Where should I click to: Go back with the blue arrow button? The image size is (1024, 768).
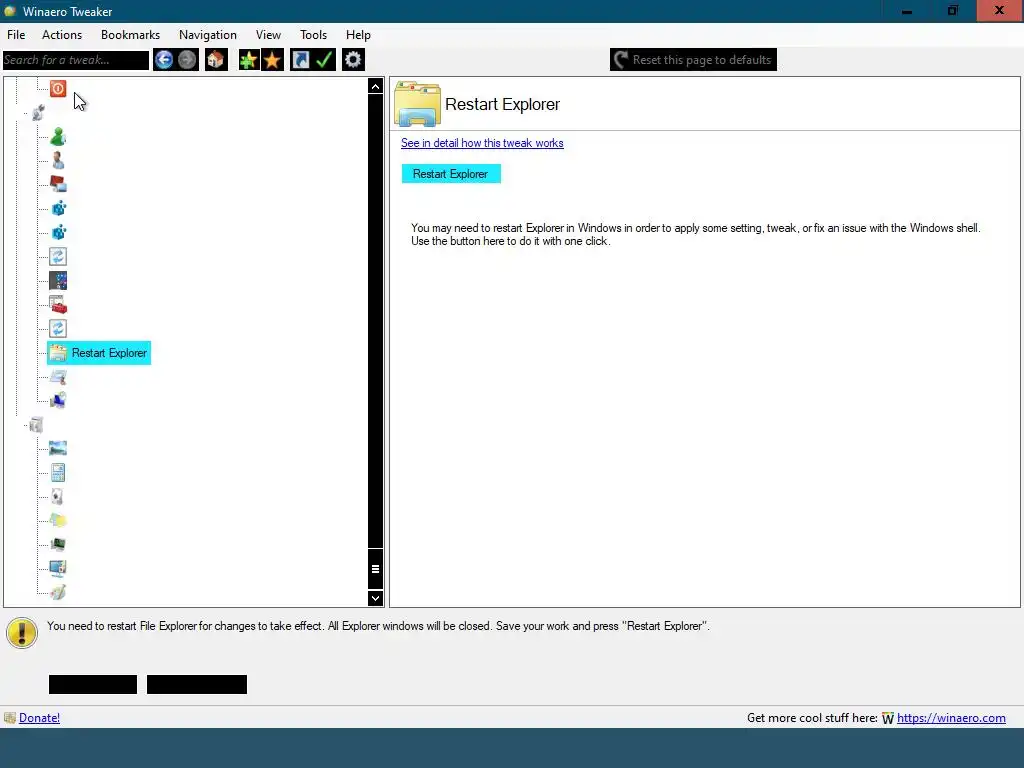(164, 60)
